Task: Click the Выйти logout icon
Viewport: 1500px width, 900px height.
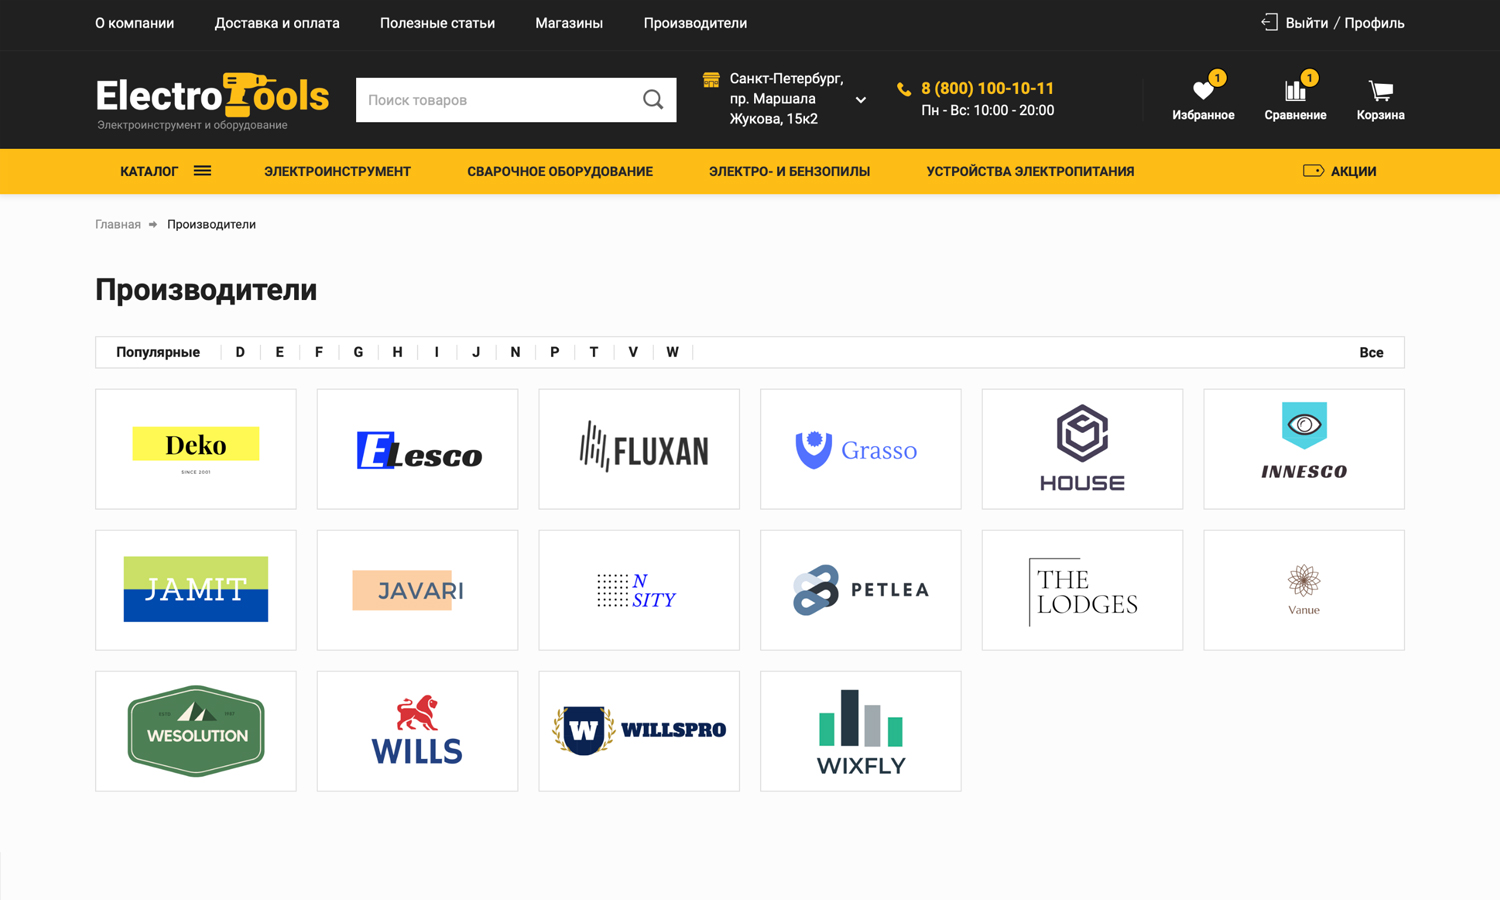Action: (x=1269, y=23)
